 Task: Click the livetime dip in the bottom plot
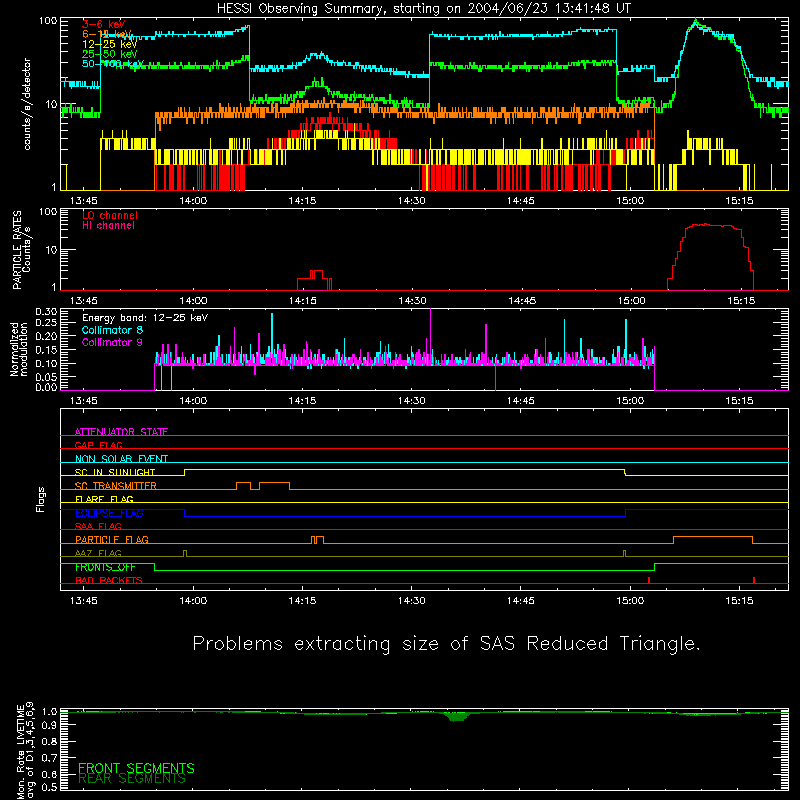coord(458,716)
